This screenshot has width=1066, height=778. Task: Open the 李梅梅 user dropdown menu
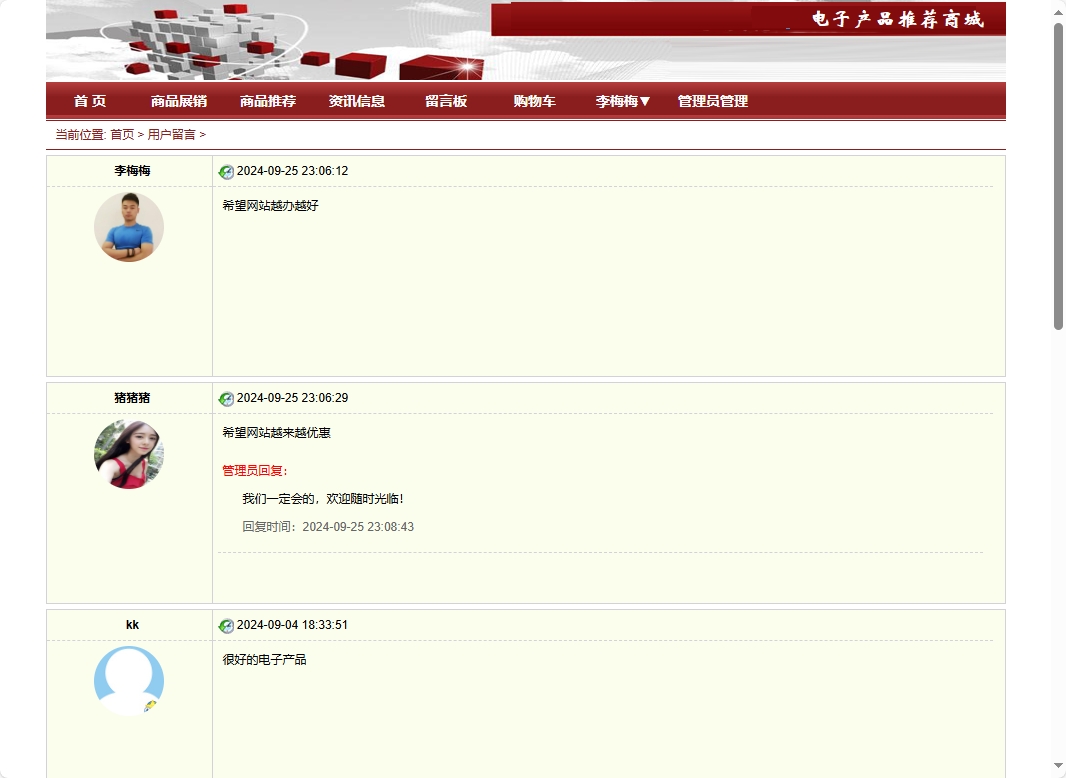point(620,100)
